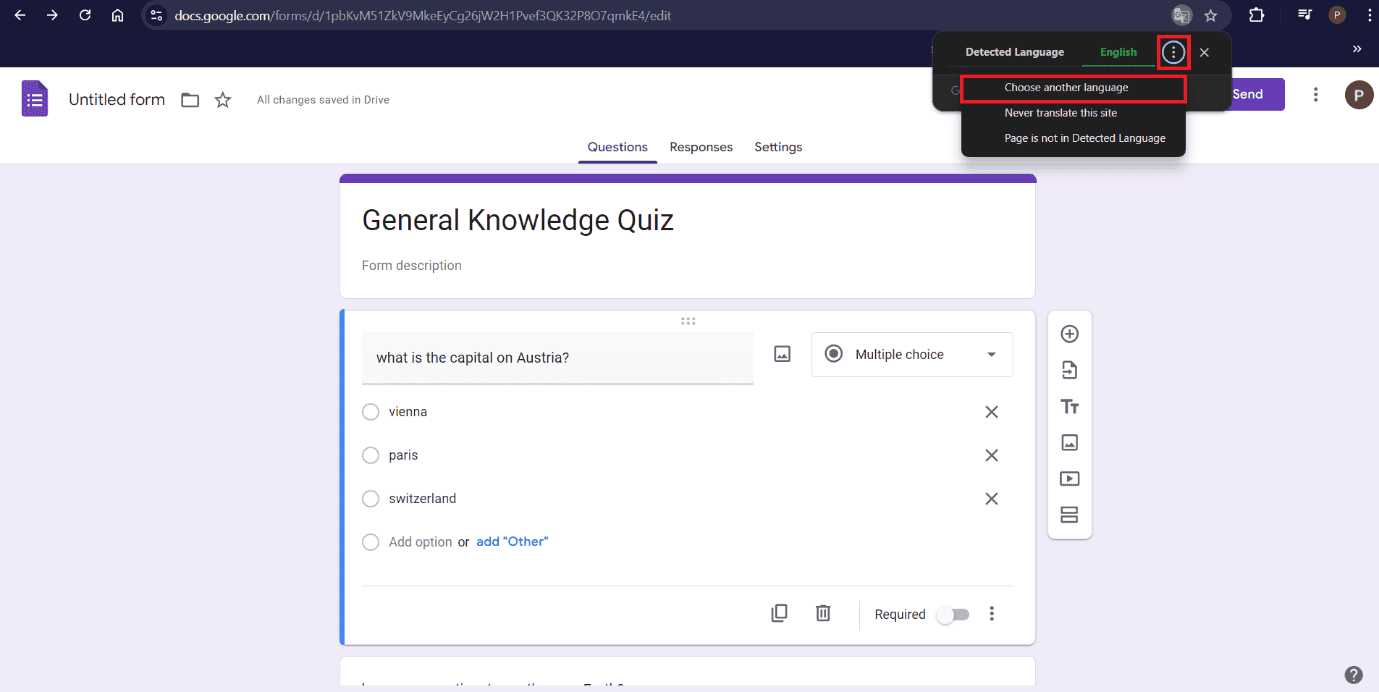The width and height of the screenshot is (1379, 692).
Task: Show hidden bookmarks chevron
Action: point(1357,49)
